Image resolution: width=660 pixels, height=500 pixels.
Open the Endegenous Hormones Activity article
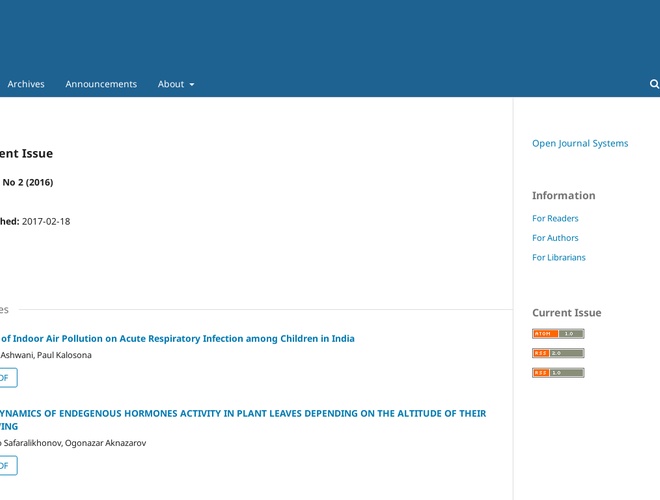pyautogui.click(x=243, y=413)
